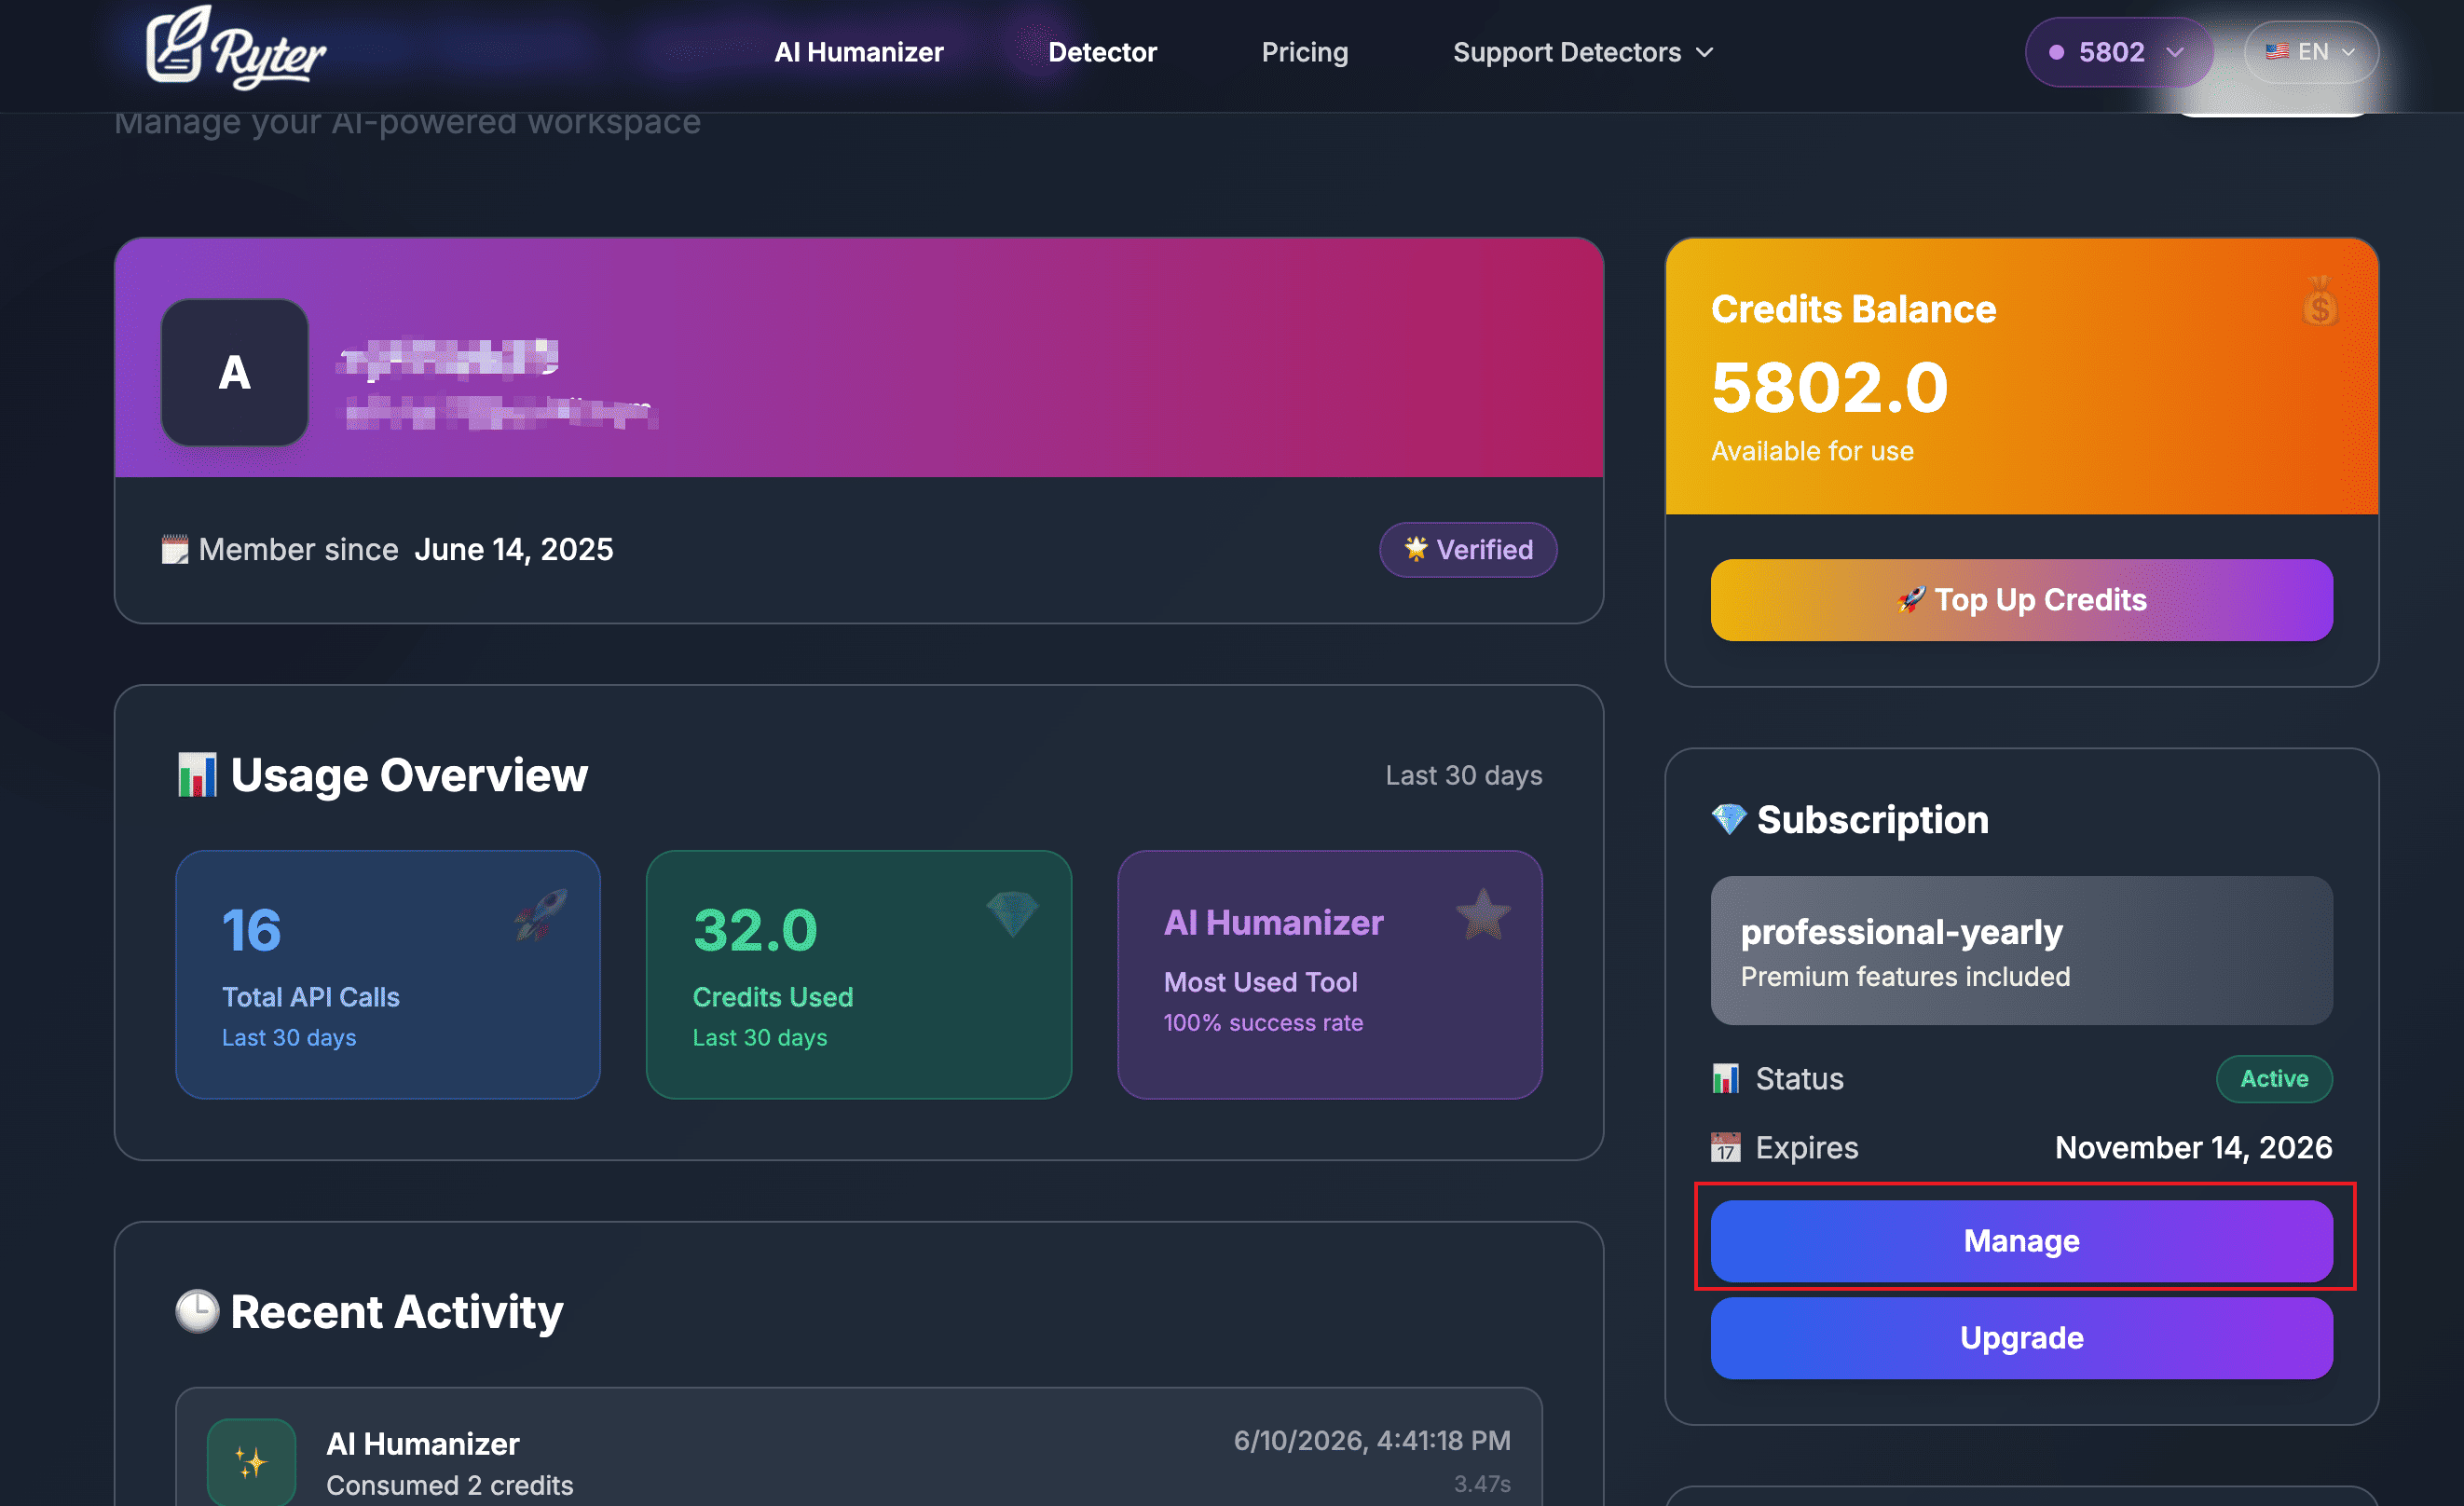Click the money bag icon in Credits Balance
Image resolution: width=2464 pixels, height=1506 pixels.
2319,301
